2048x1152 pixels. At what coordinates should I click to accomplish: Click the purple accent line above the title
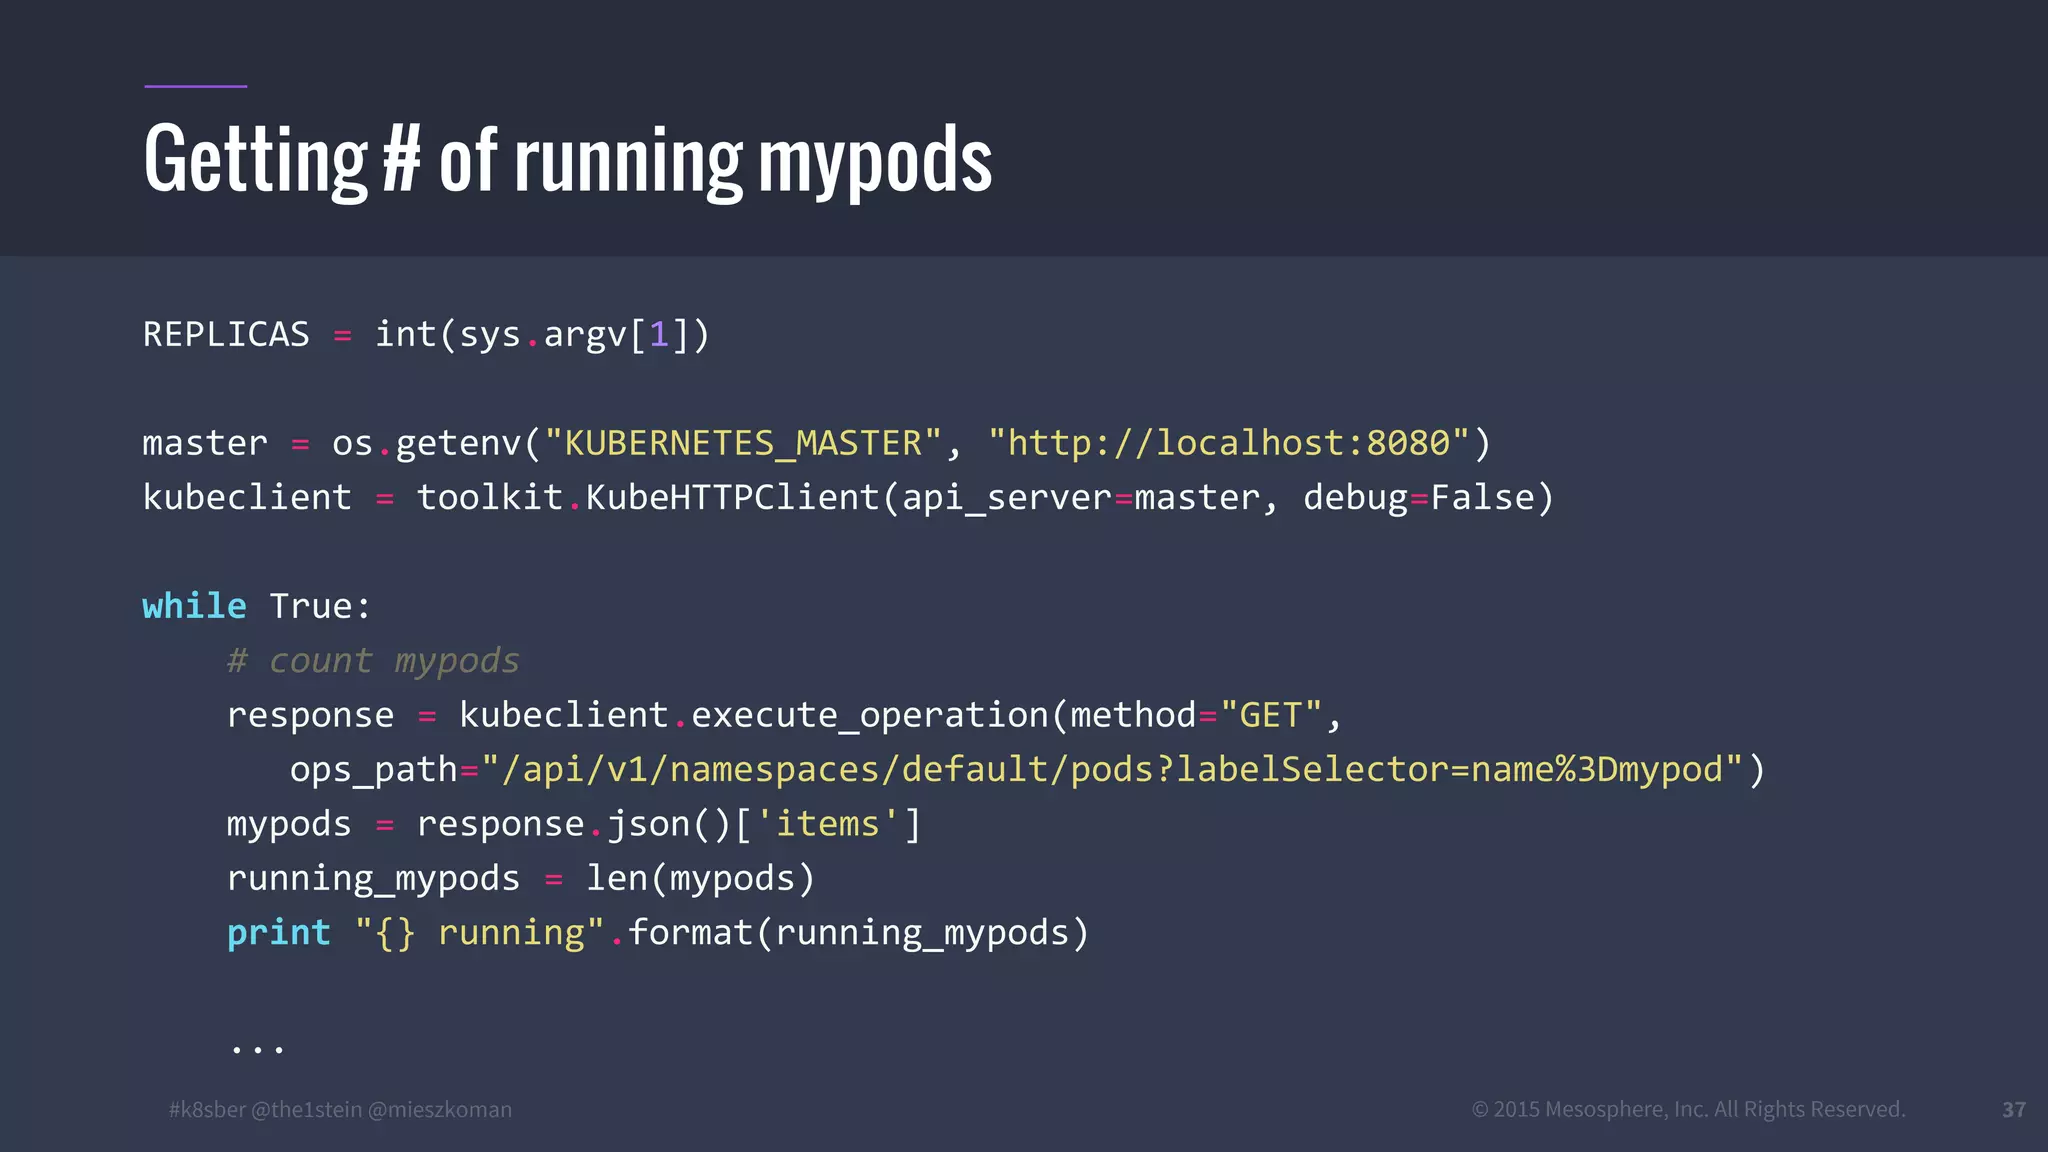point(195,86)
